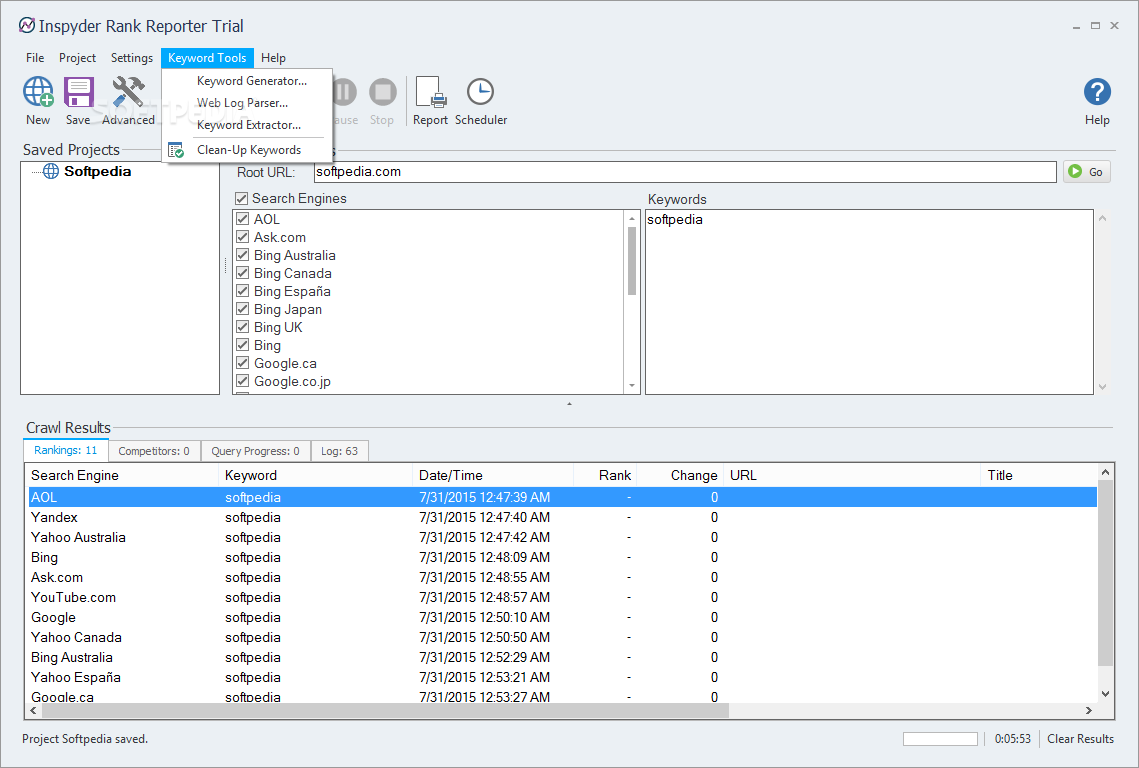Sort by Title column header

(1039, 475)
